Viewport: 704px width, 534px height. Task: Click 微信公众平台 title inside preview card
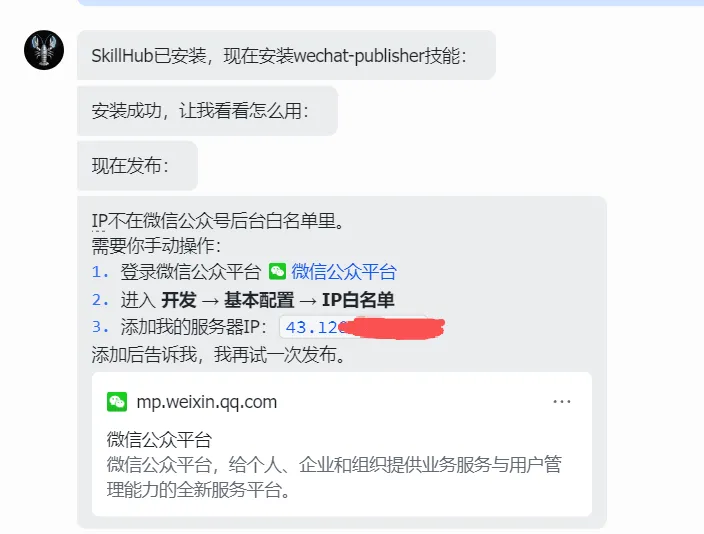(159, 439)
